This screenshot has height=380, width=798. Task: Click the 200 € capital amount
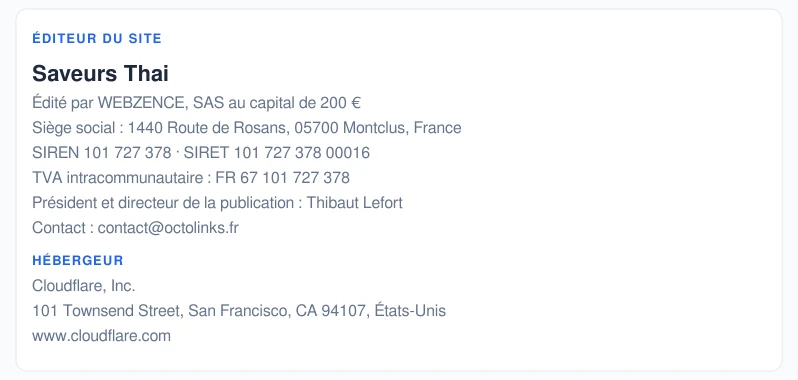(x=340, y=103)
